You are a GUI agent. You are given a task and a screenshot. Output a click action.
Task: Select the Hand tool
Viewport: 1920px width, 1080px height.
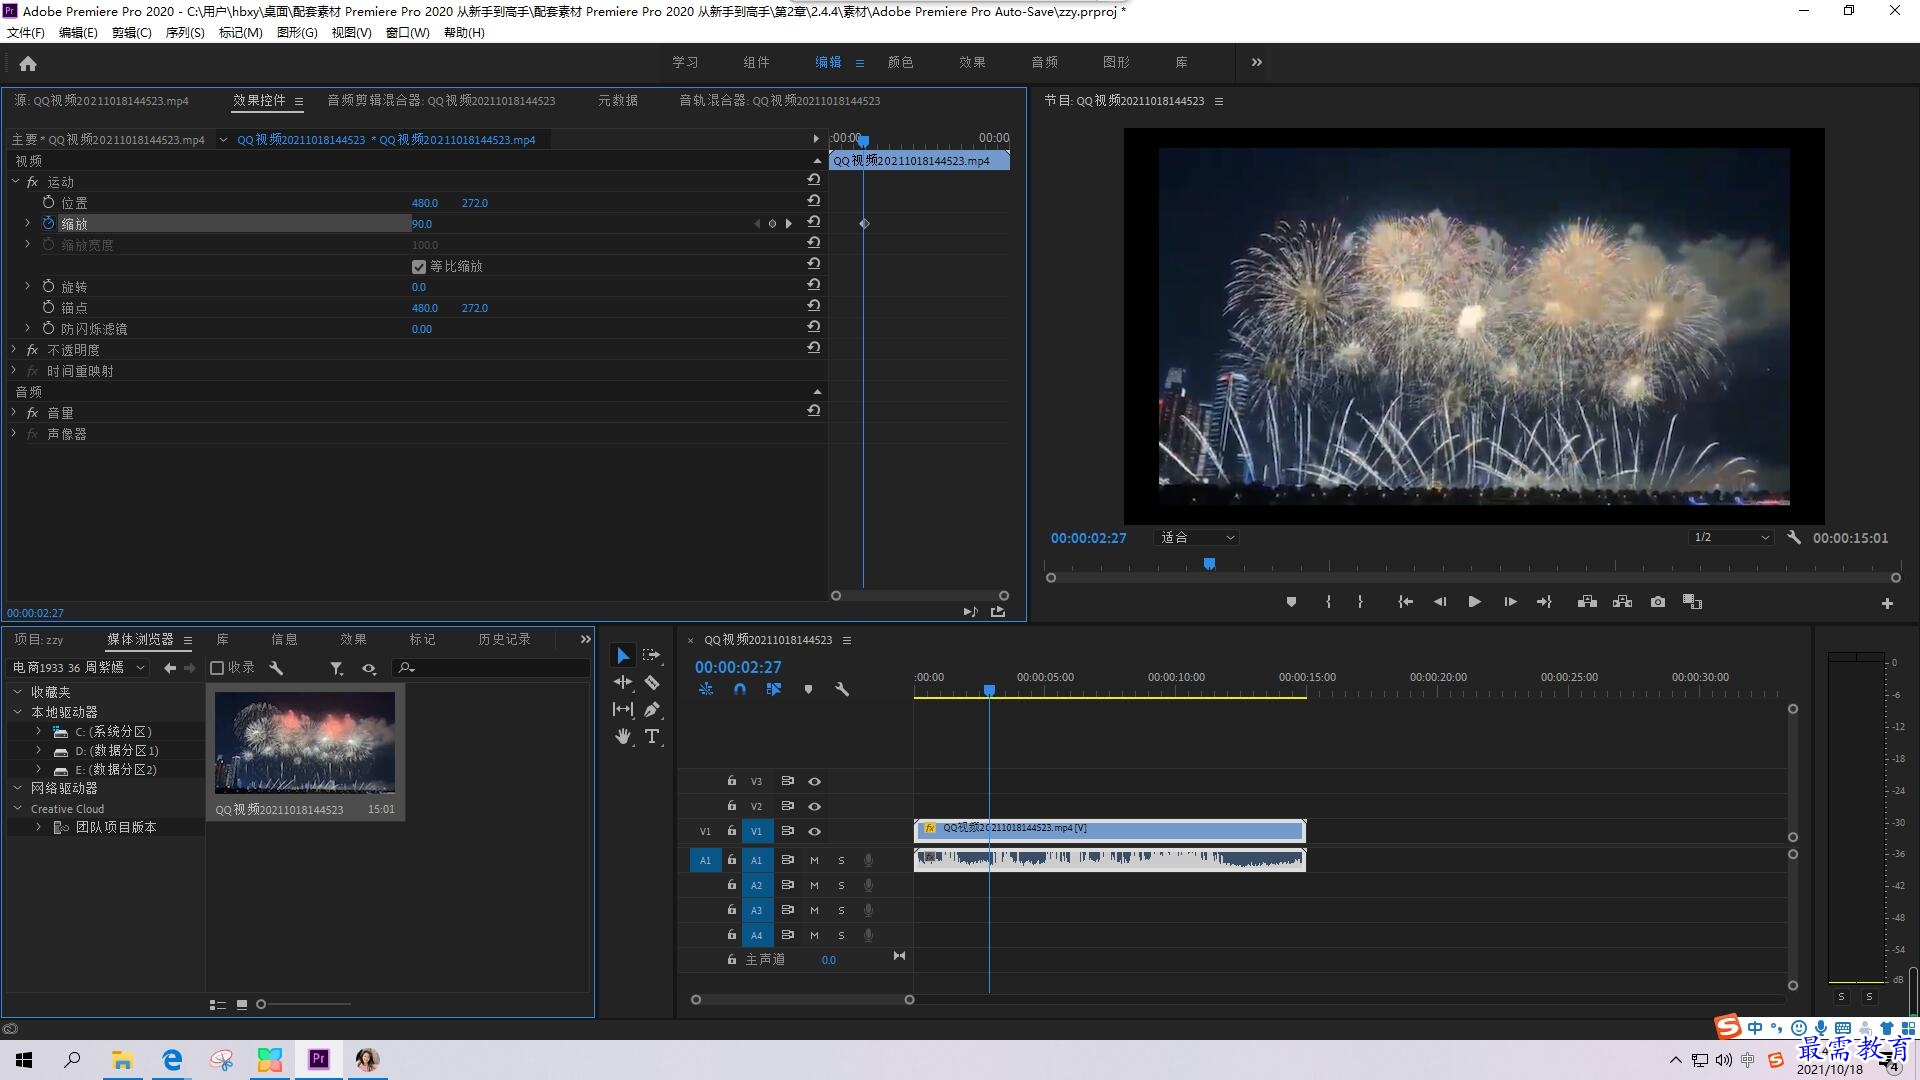tap(622, 736)
